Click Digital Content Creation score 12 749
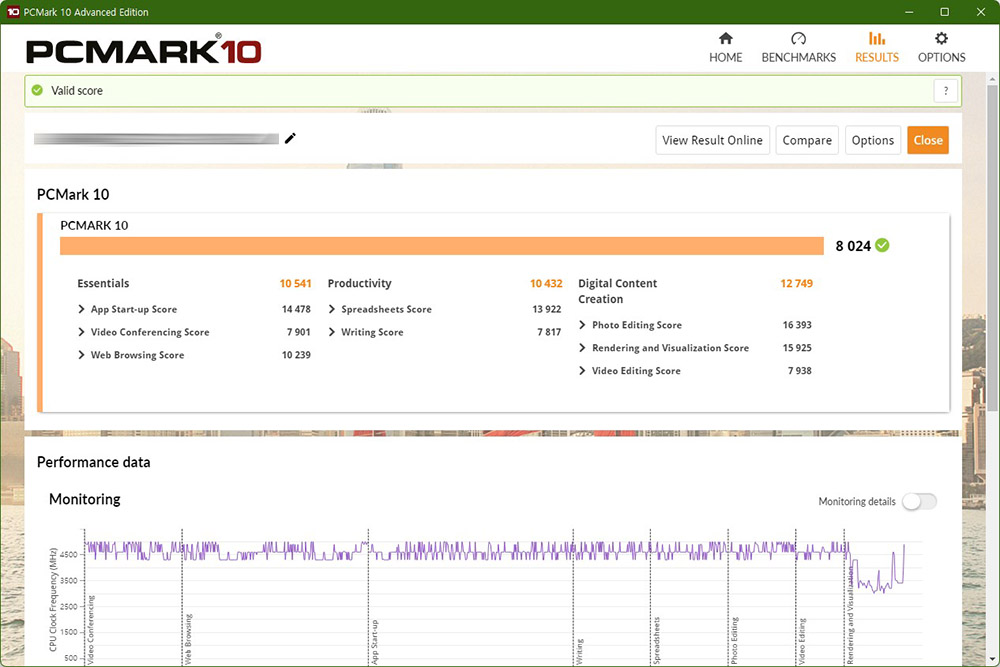This screenshot has height=667, width=1000. point(797,284)
